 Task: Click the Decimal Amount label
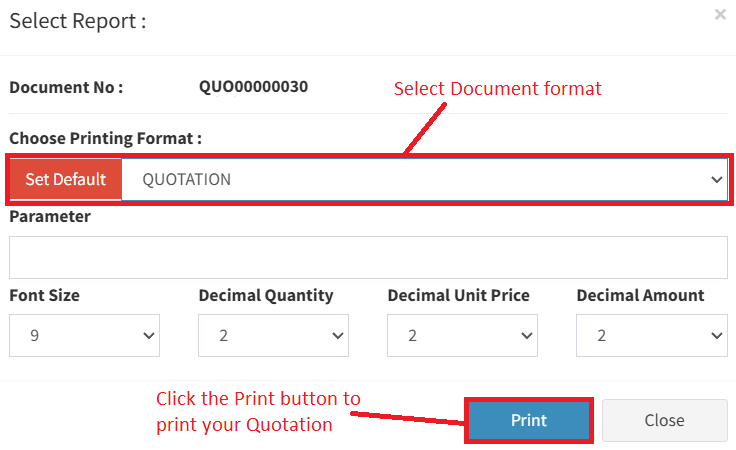pos(640,295)
